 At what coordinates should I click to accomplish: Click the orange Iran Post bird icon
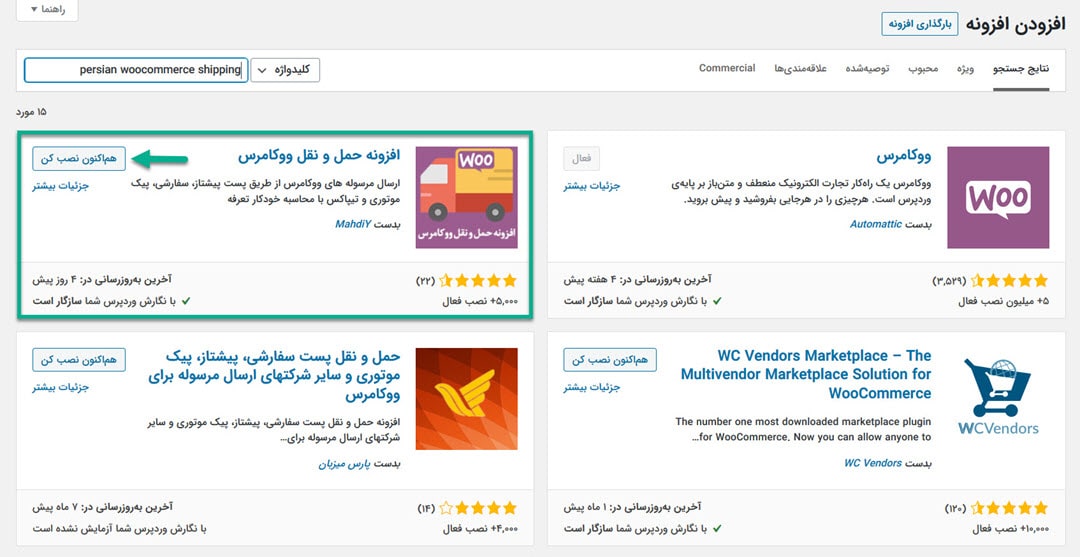466,398
